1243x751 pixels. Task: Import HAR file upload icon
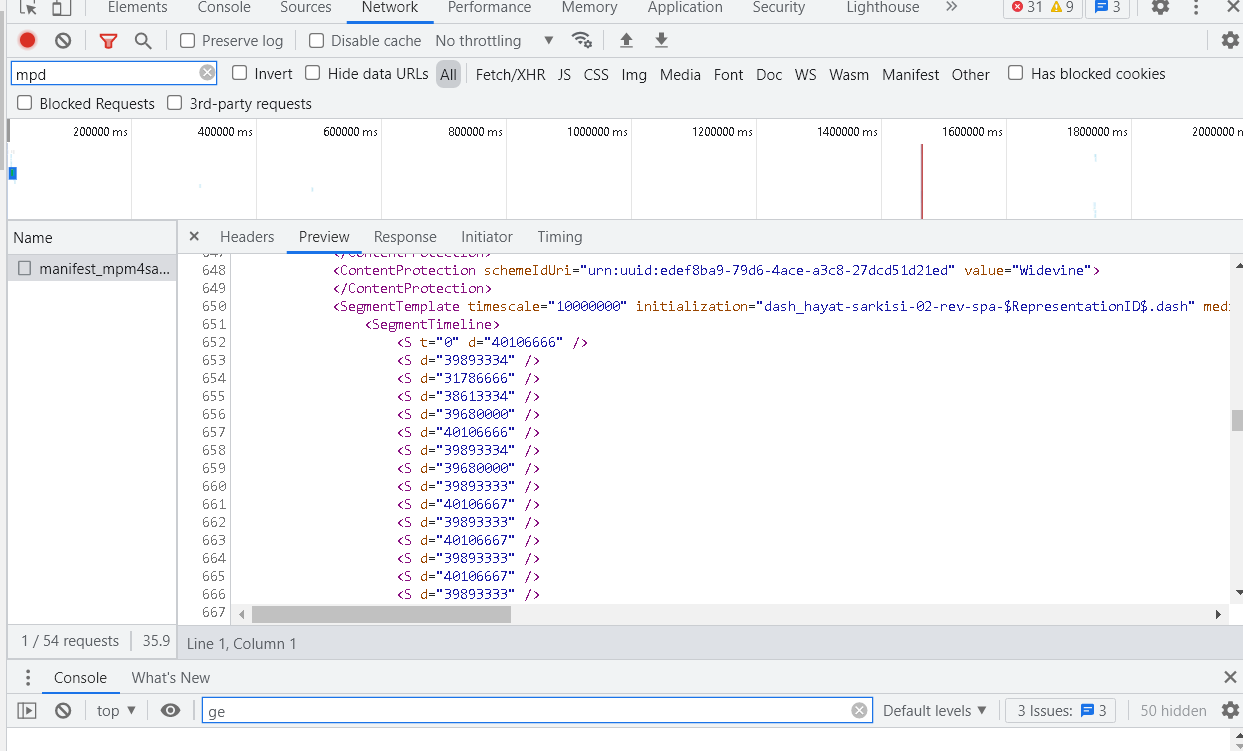pos(626,41)
